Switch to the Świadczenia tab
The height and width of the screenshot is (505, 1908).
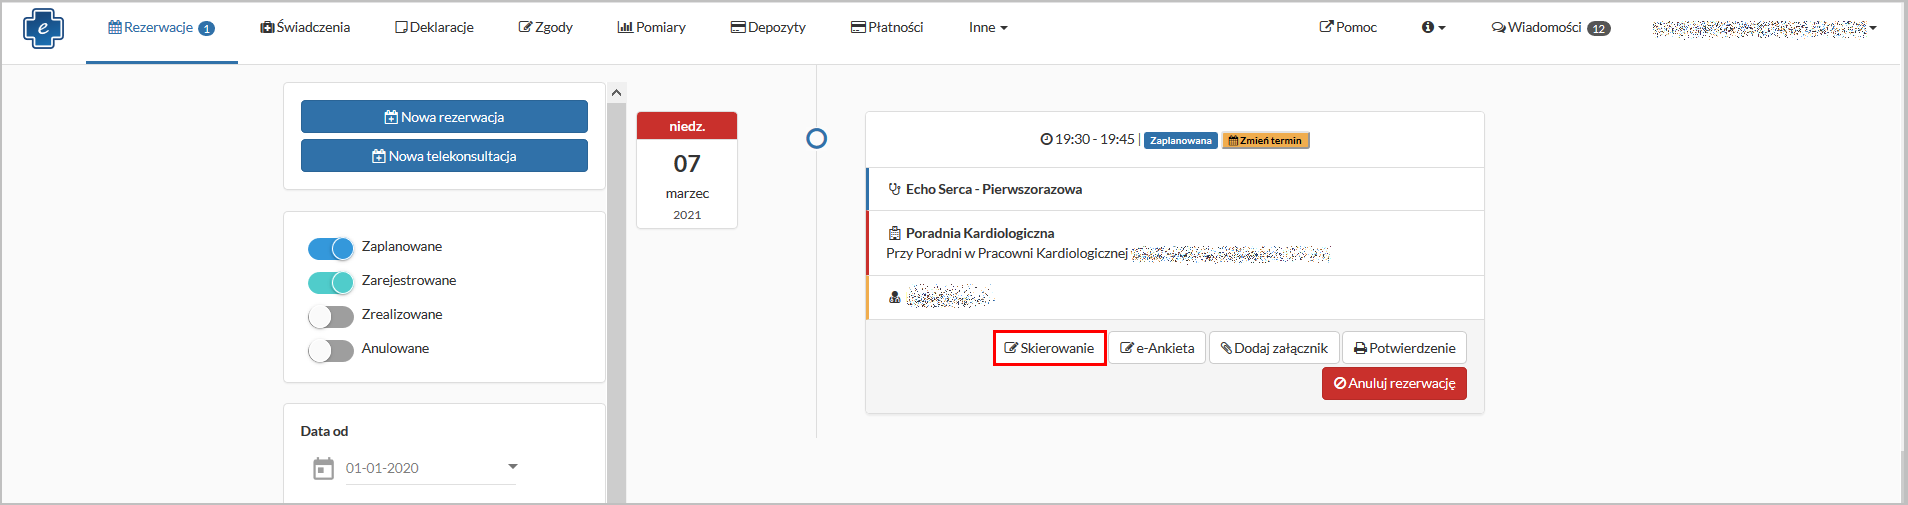pyautogui.click(x=305, y=28)
